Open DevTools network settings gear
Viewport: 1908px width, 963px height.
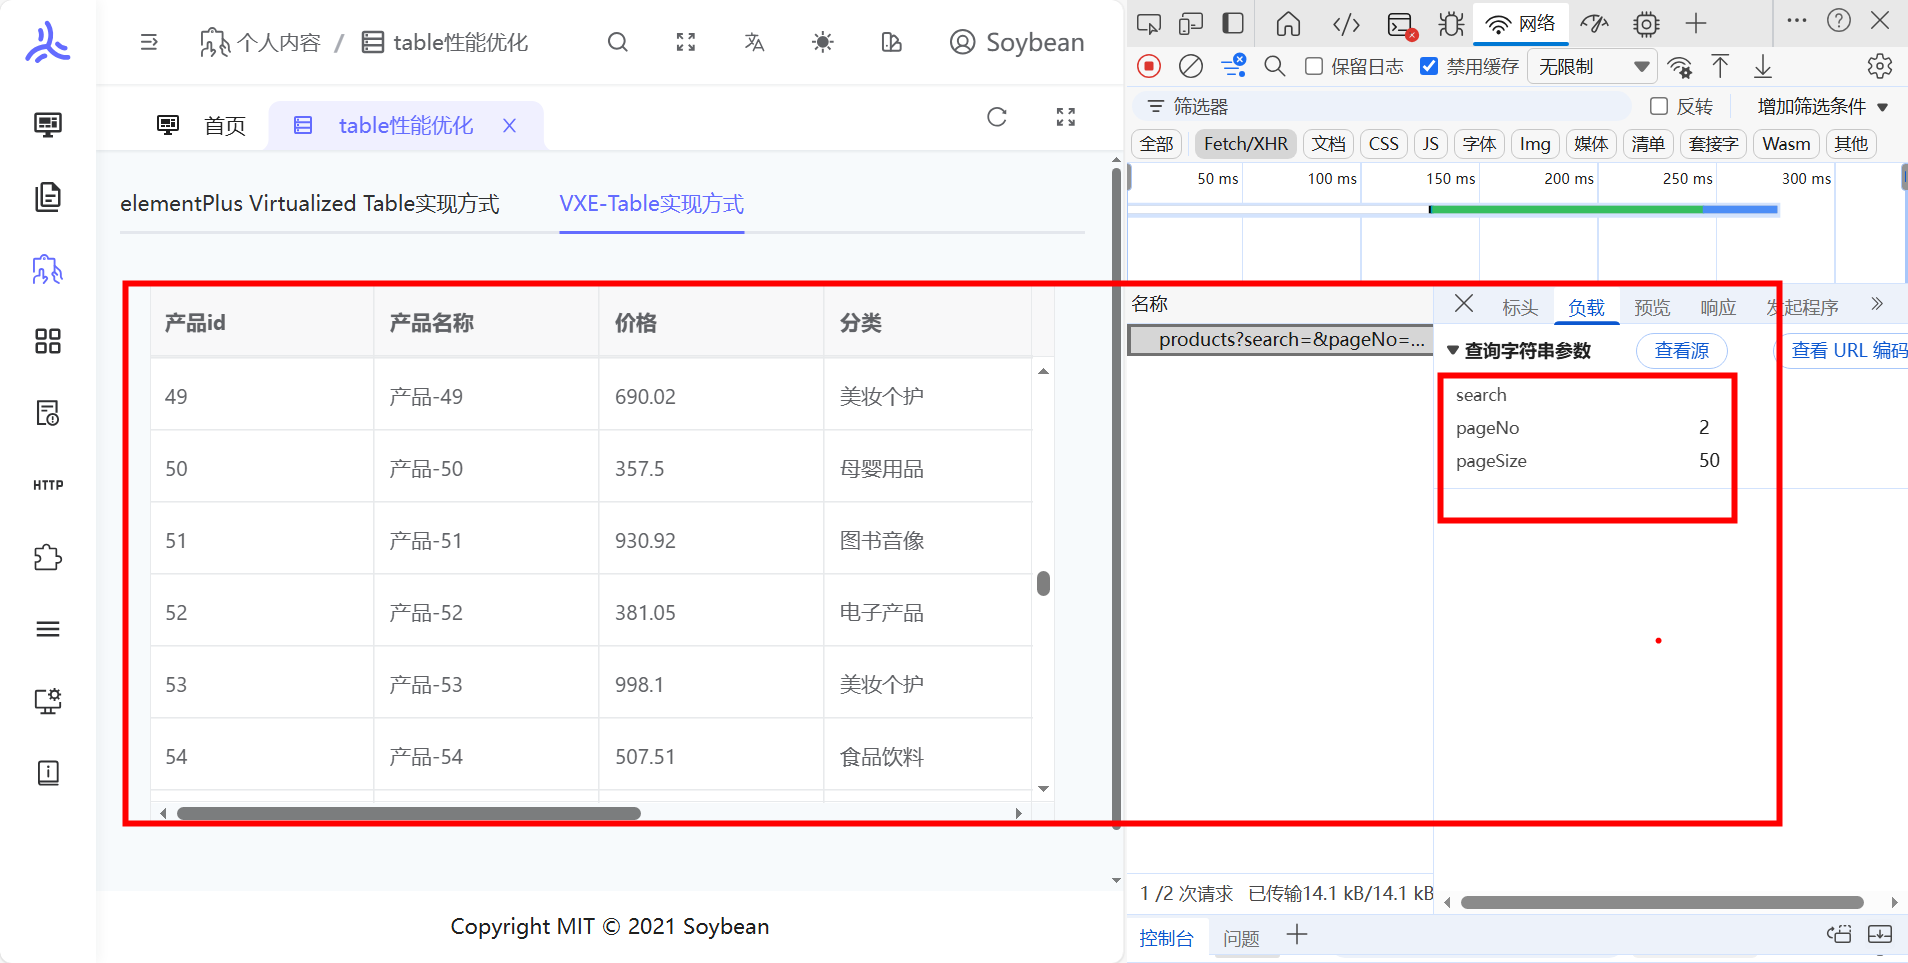(x=1881, y=66)
